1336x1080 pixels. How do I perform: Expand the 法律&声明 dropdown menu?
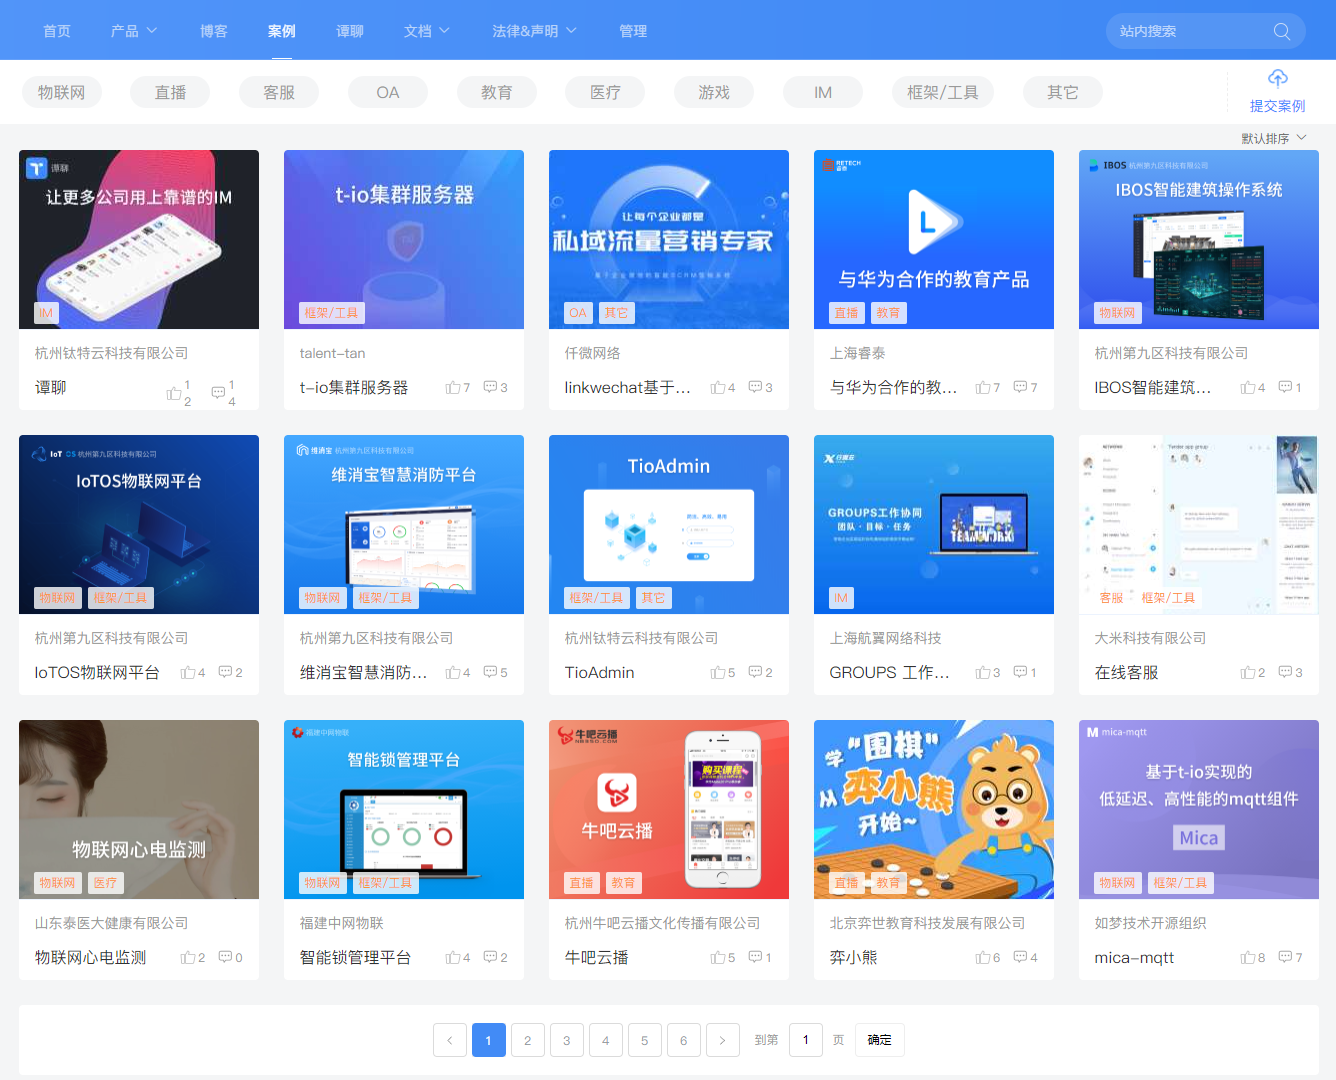coord(534,31)
